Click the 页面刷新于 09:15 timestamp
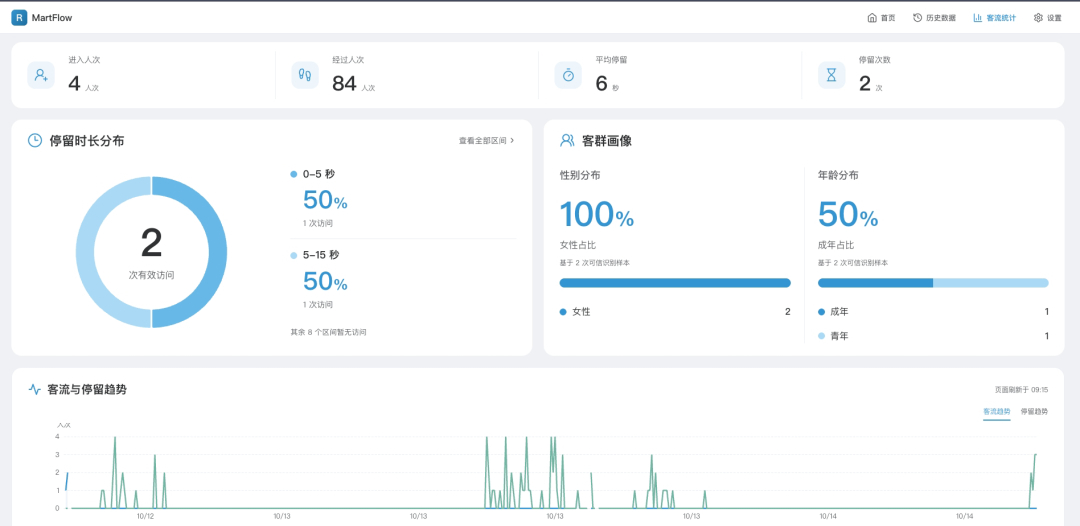This screenshot has height=526, width=1080. [x=1021, y=390]
